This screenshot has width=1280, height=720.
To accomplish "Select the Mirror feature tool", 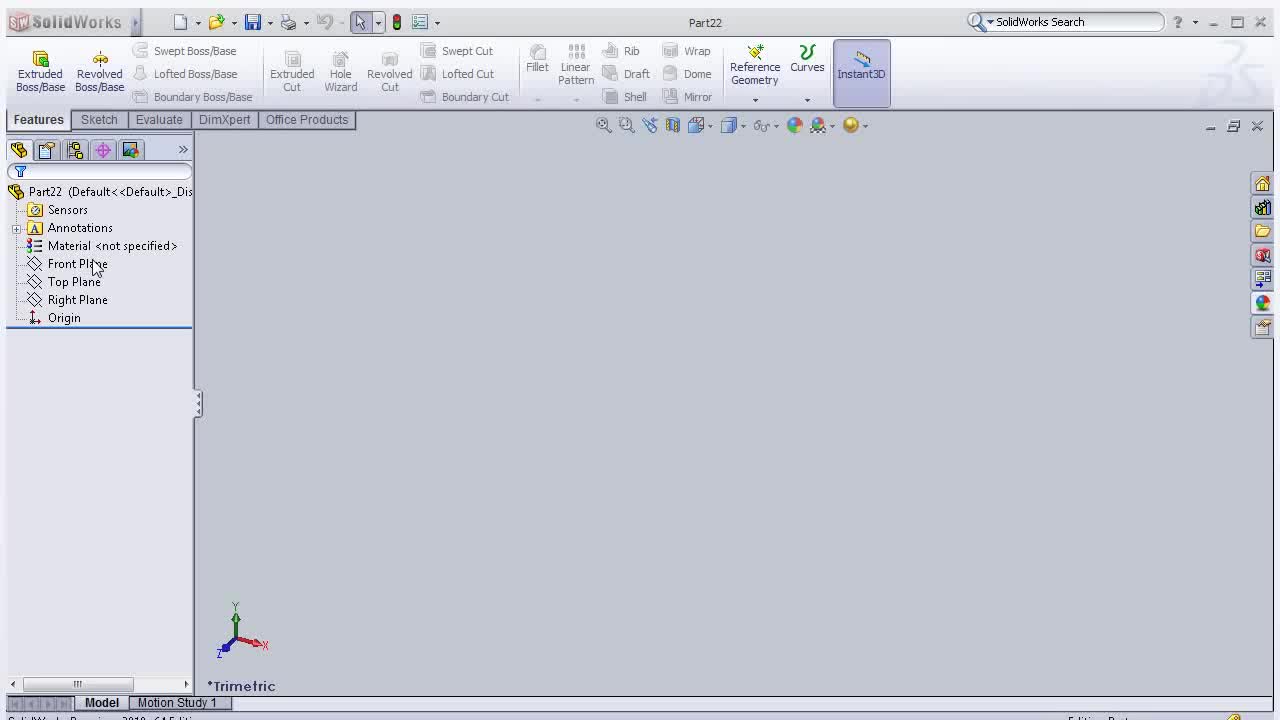I will click(687, 97).
